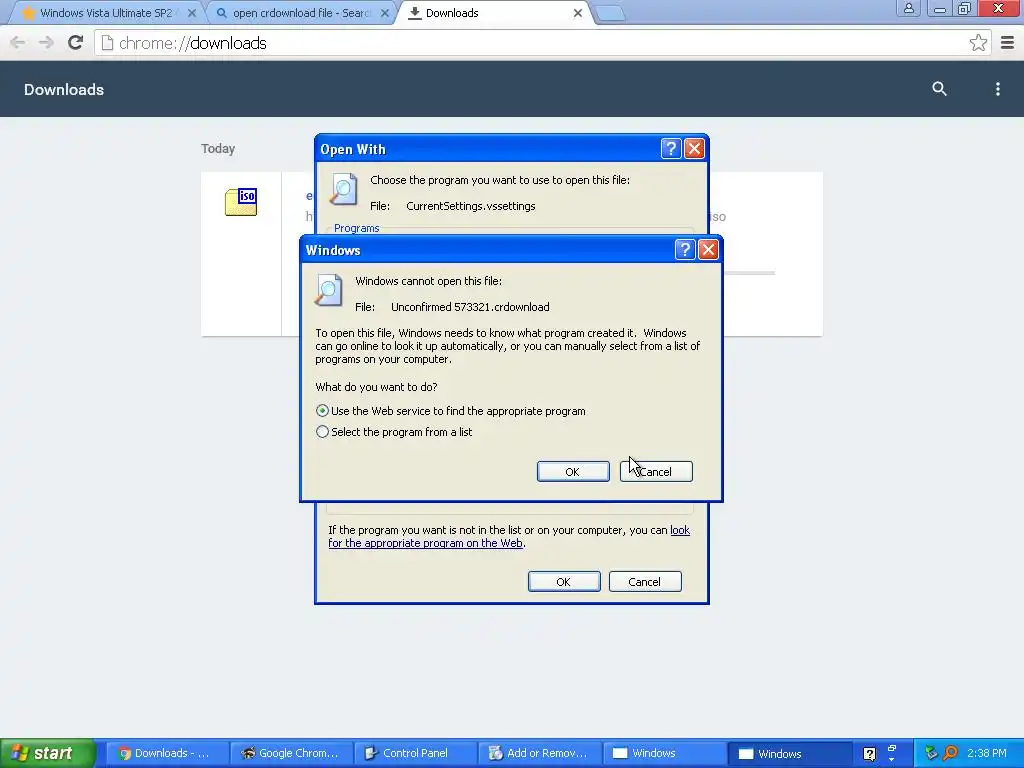The image size is (1024, 768).
Task: Search downloads with the magnifier icon
Action: click(939, 89)
